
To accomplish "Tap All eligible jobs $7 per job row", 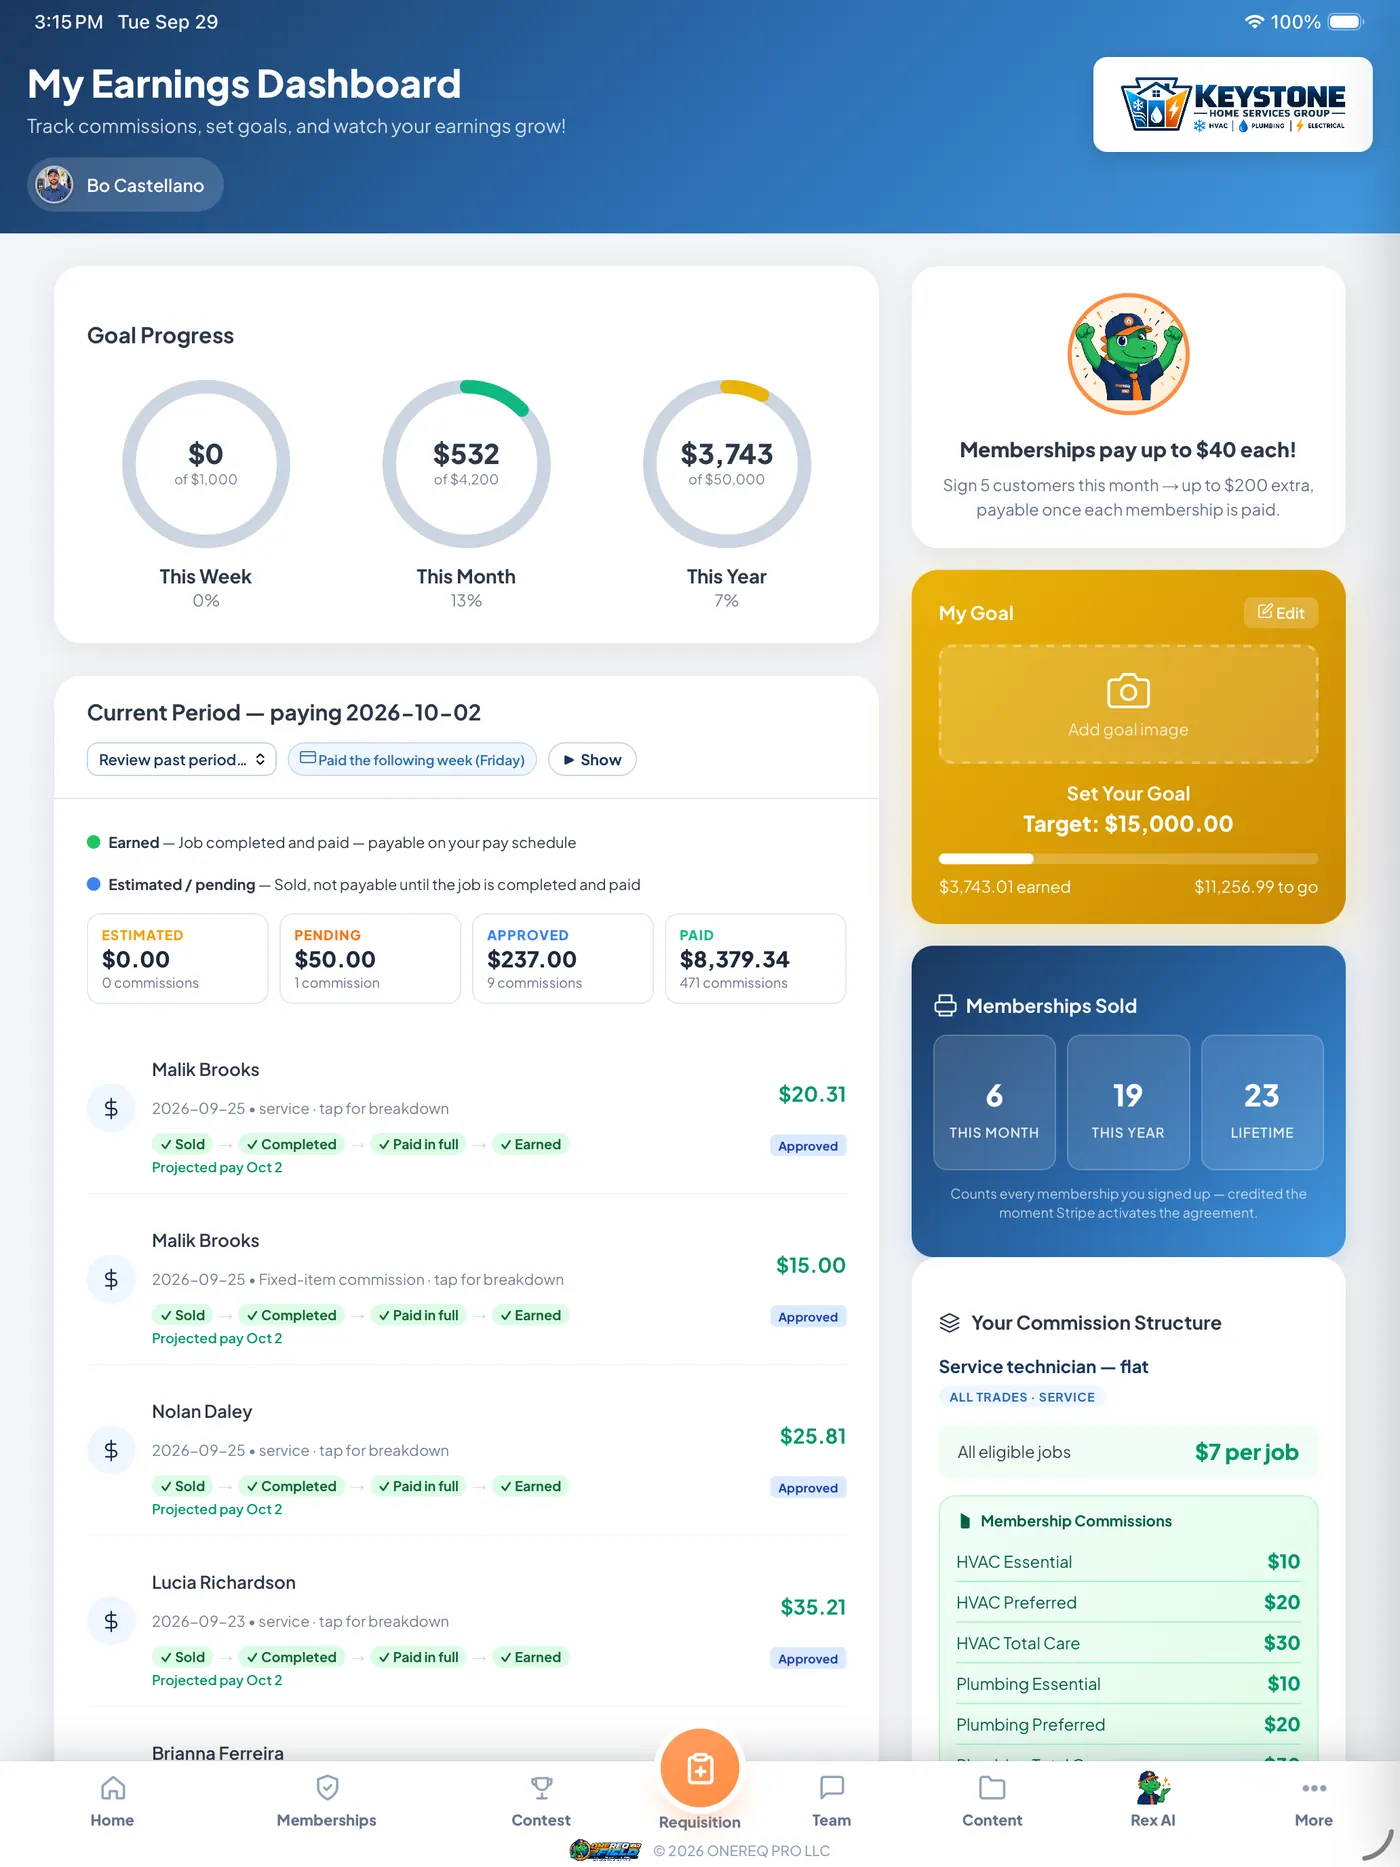I will click(x=1128, y=1452).
